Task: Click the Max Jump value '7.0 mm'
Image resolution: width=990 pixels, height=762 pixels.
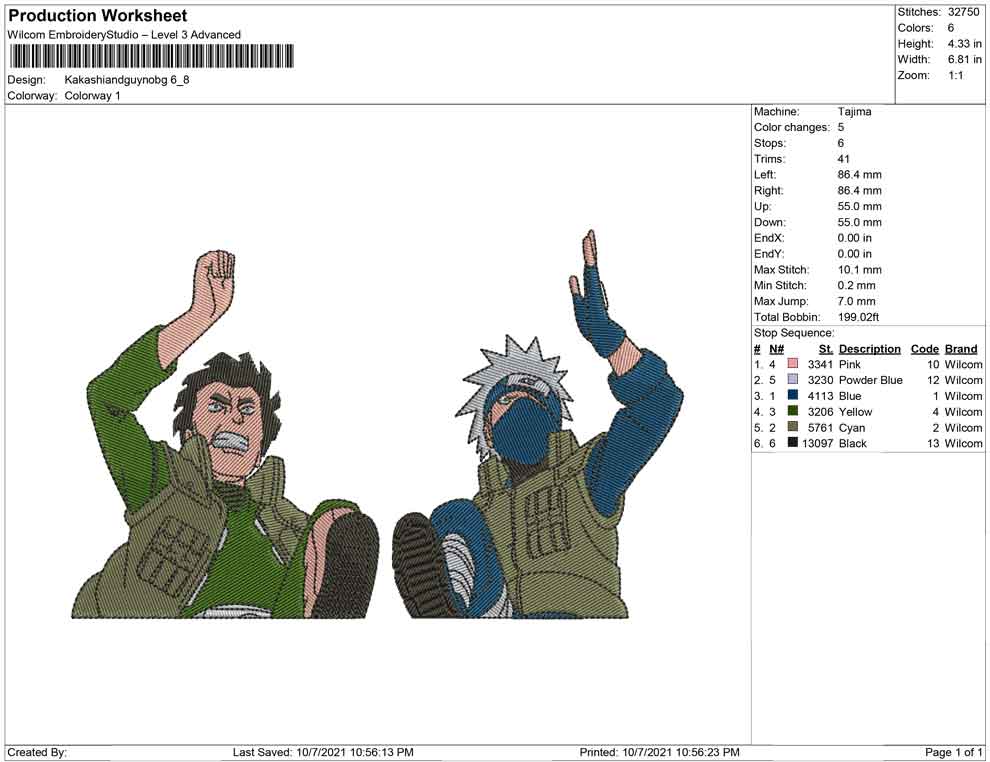Action: [x=856, y=301]
